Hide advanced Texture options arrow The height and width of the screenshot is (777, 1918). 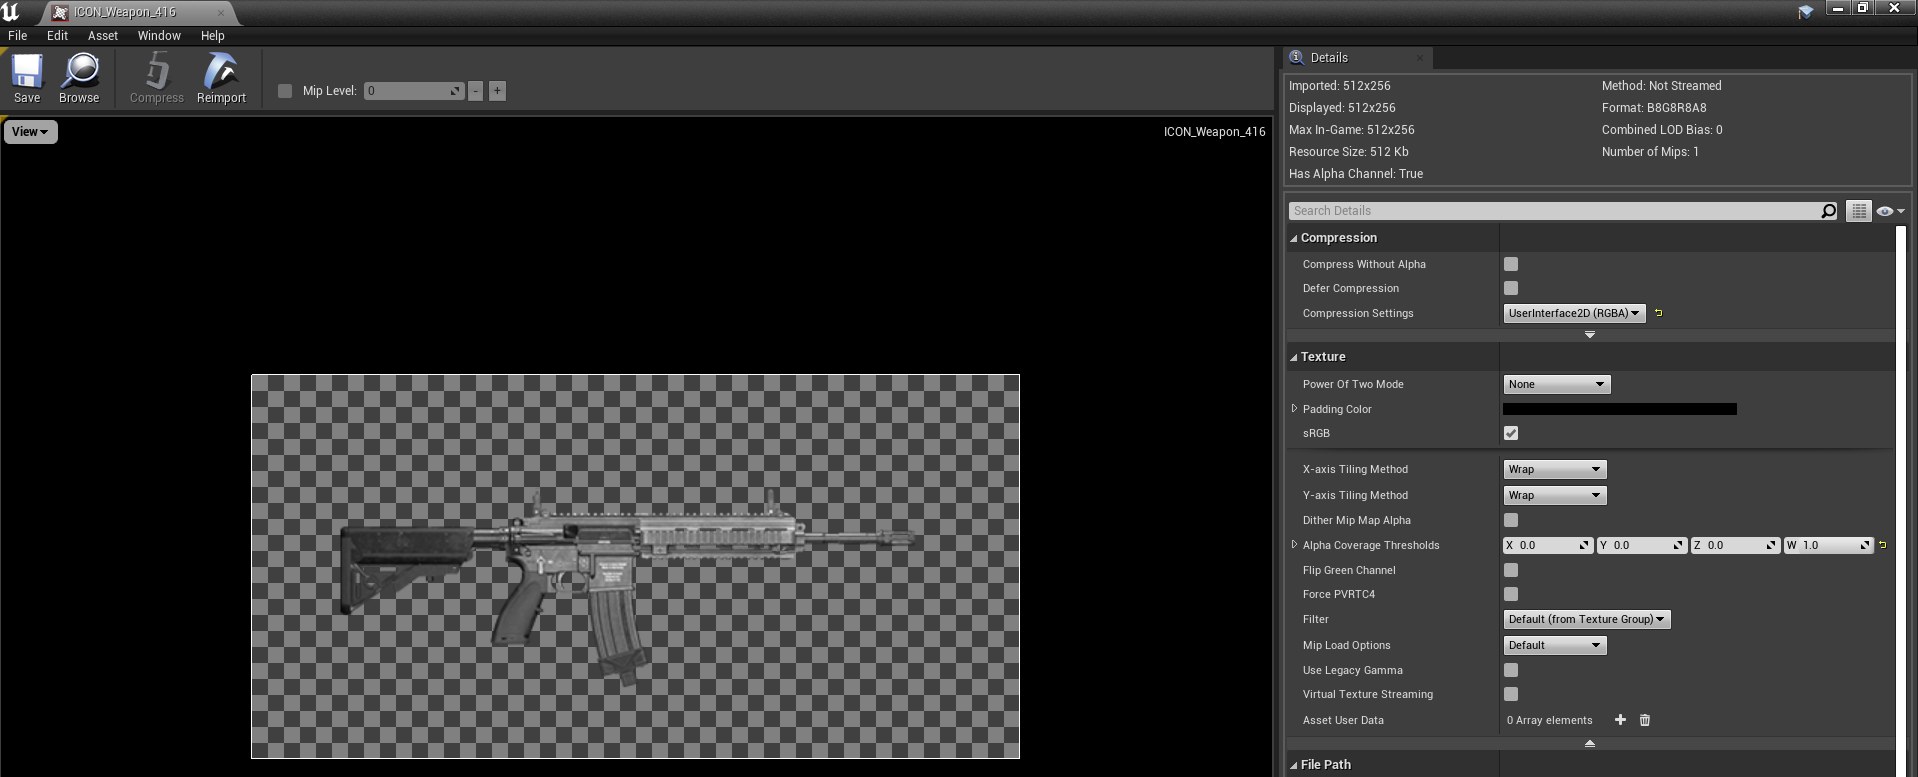point(1590,744)
